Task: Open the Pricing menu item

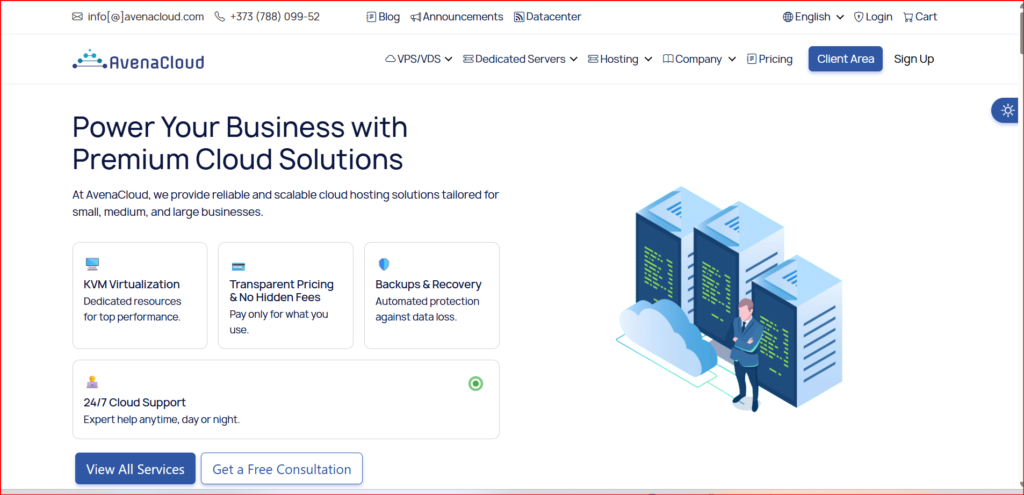Action: point(769,59)
